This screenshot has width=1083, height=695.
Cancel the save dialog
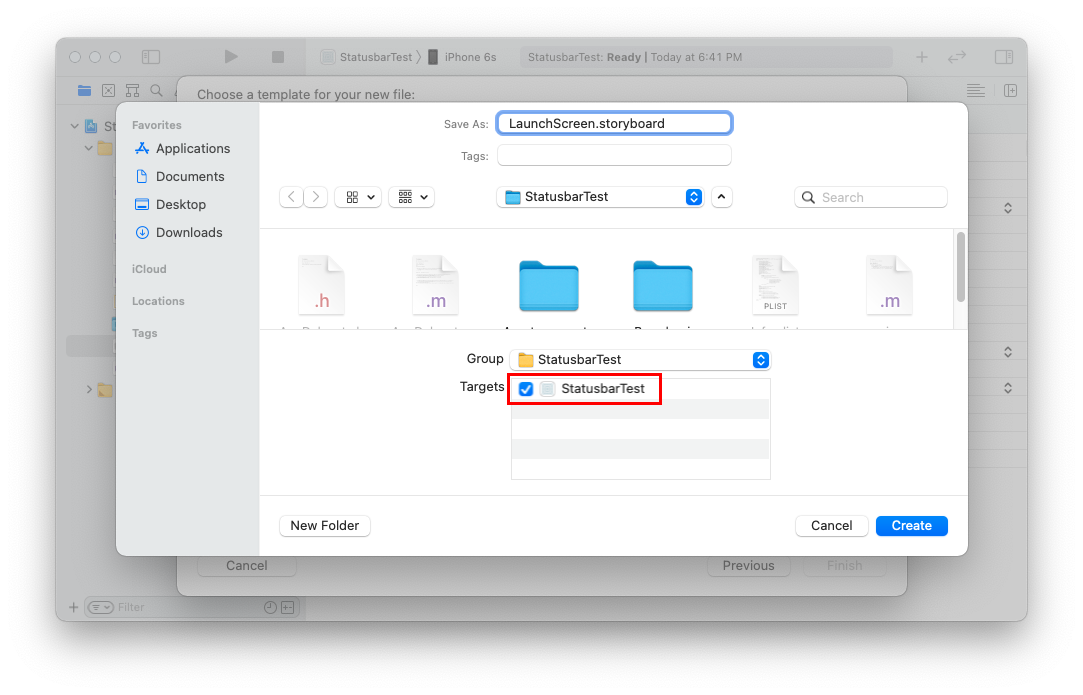pyautogui.click(x=831, y=526)
